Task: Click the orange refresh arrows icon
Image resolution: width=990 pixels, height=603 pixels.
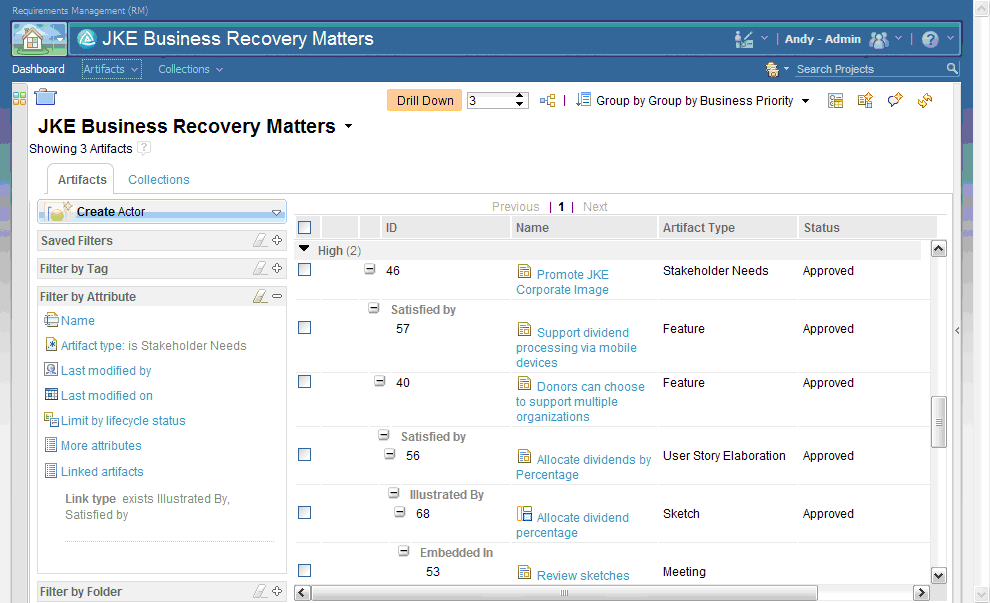Action: [x=925, y=100]
